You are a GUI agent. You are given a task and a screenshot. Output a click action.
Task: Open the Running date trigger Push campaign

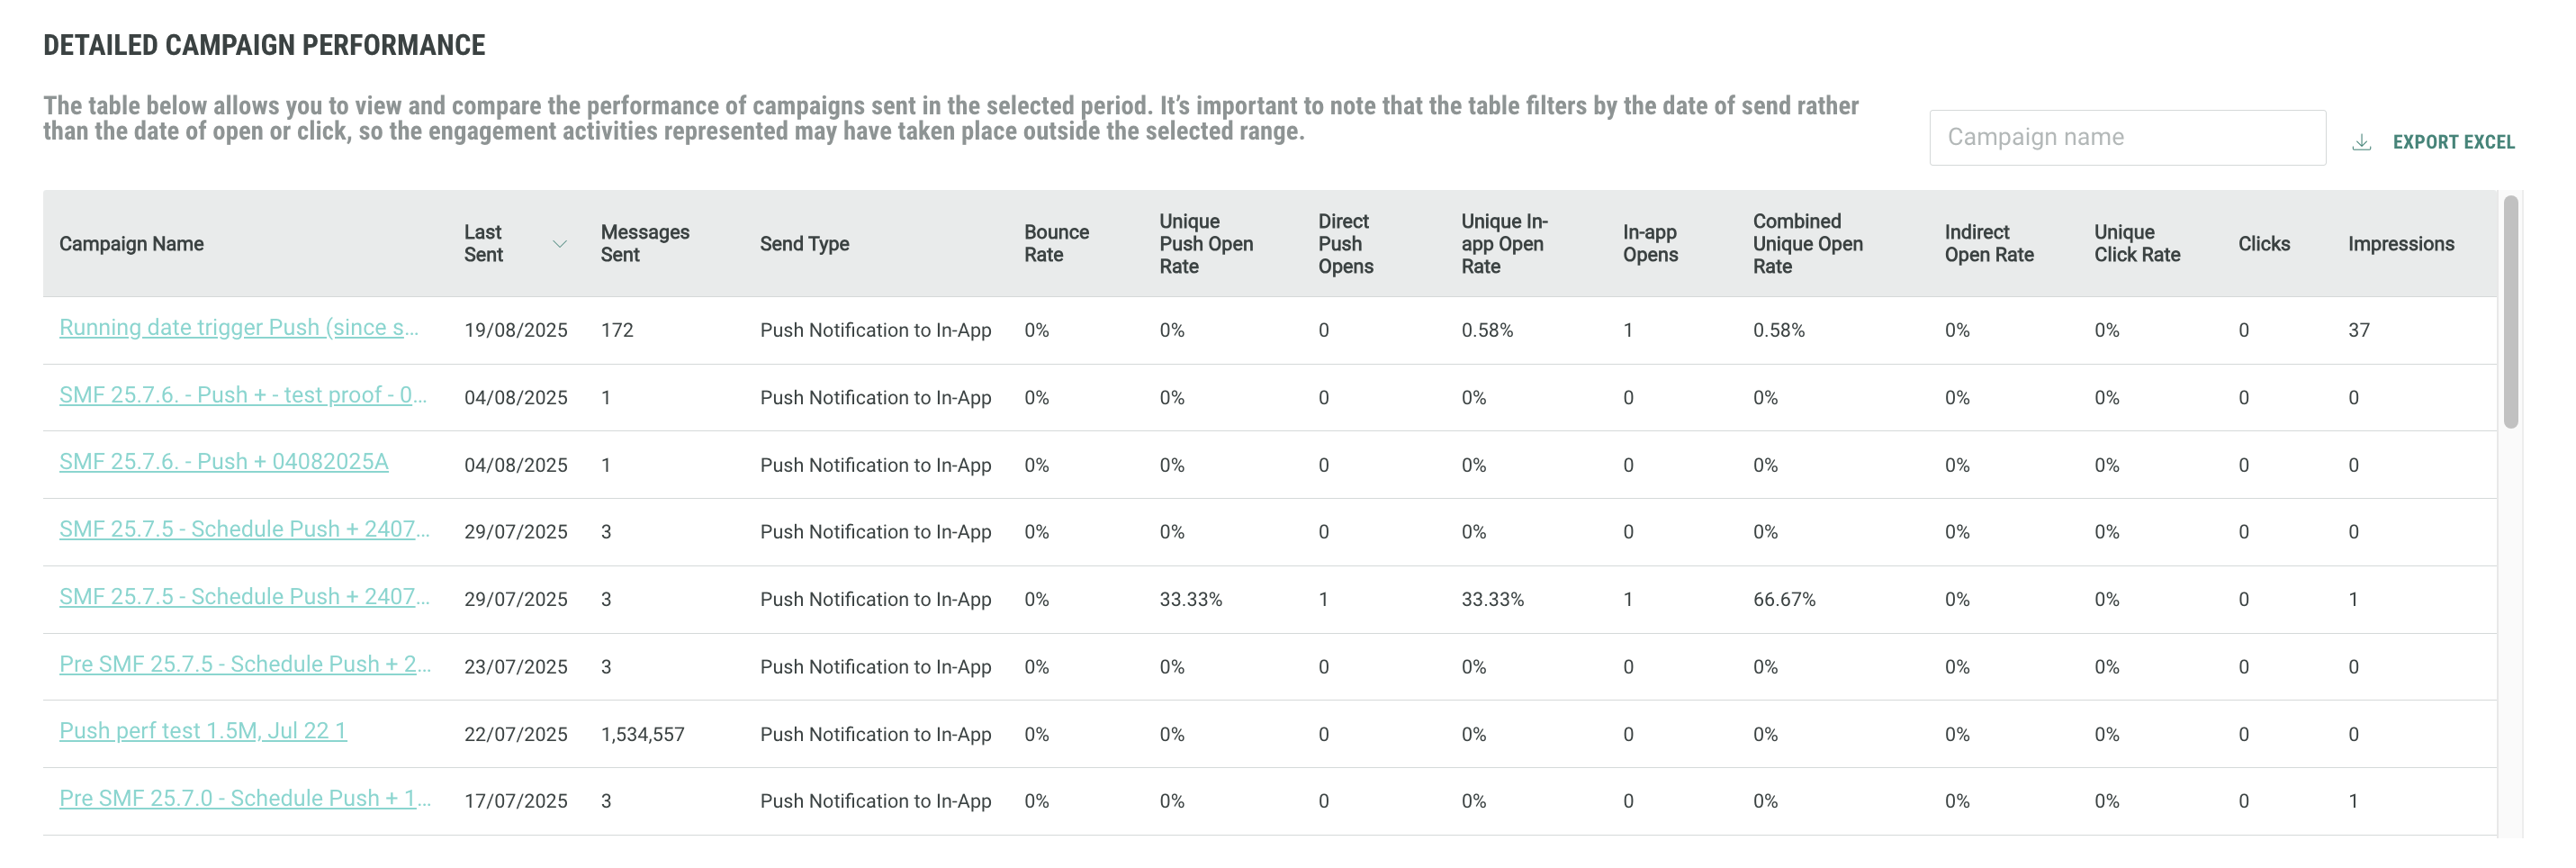[239, 328]
